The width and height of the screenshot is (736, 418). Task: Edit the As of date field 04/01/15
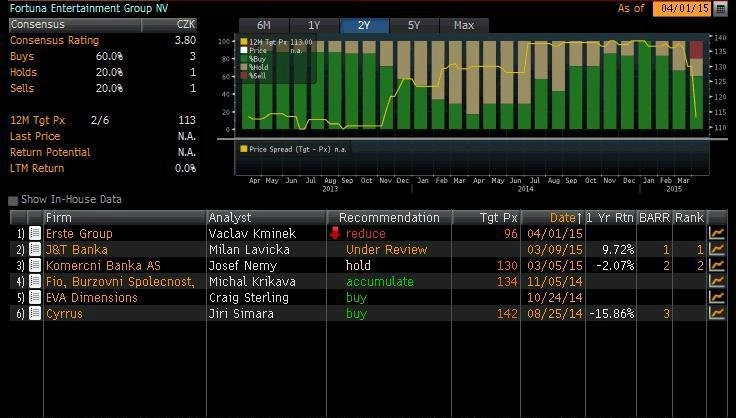pos(682,8)
